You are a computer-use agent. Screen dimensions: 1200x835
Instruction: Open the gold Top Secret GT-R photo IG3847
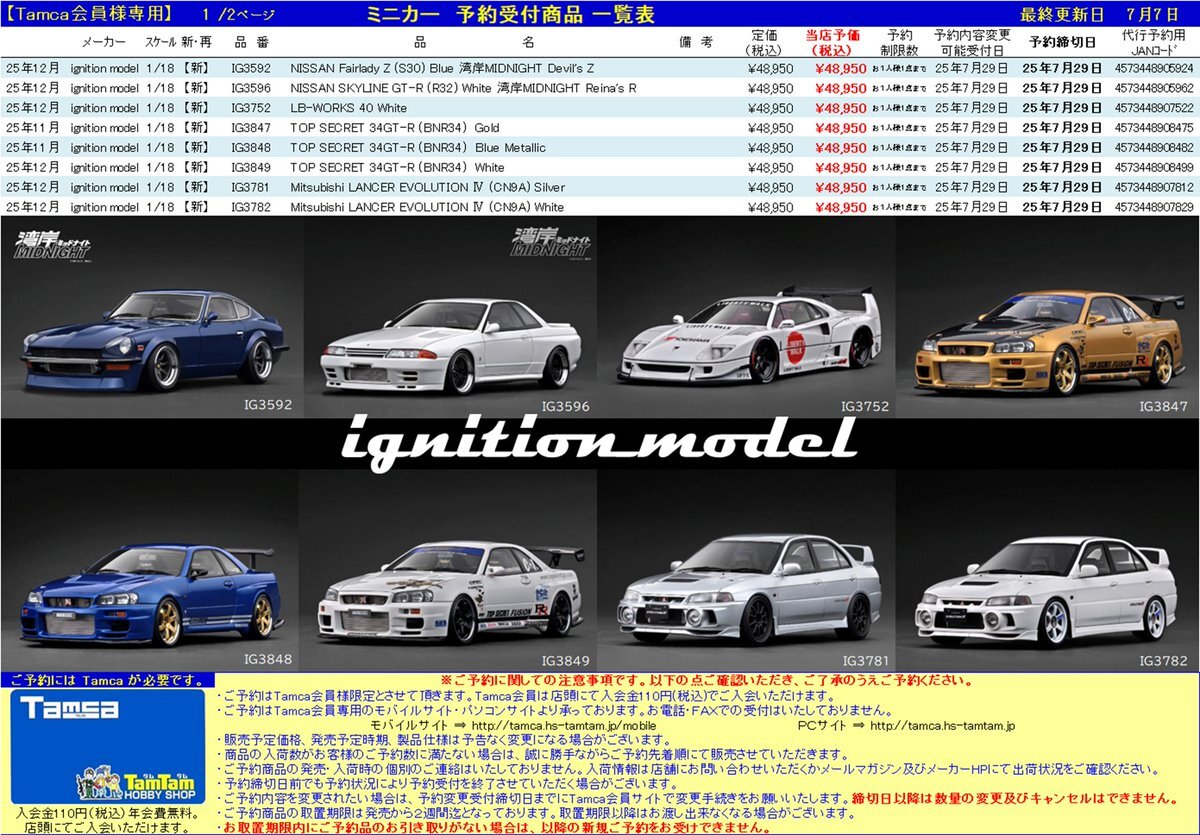point(1047,316)
